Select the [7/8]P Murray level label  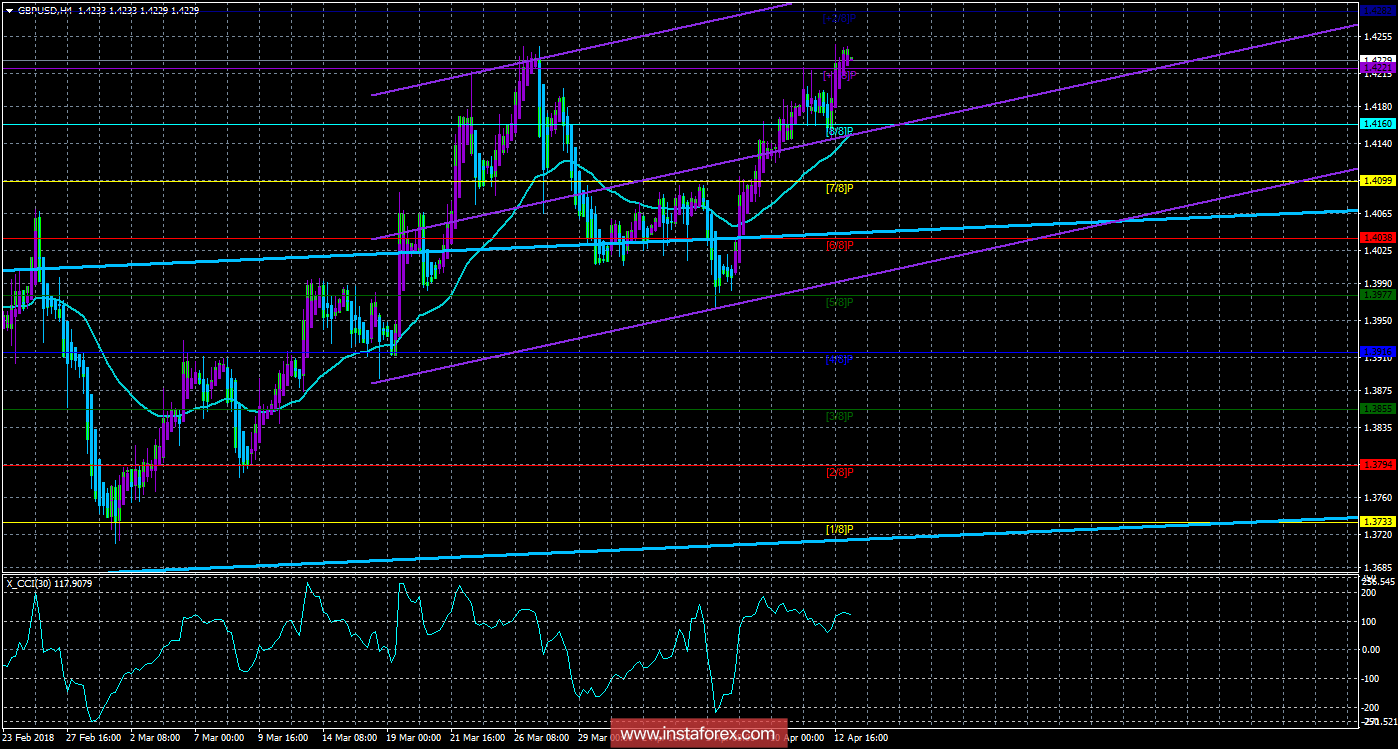[840, 188]
